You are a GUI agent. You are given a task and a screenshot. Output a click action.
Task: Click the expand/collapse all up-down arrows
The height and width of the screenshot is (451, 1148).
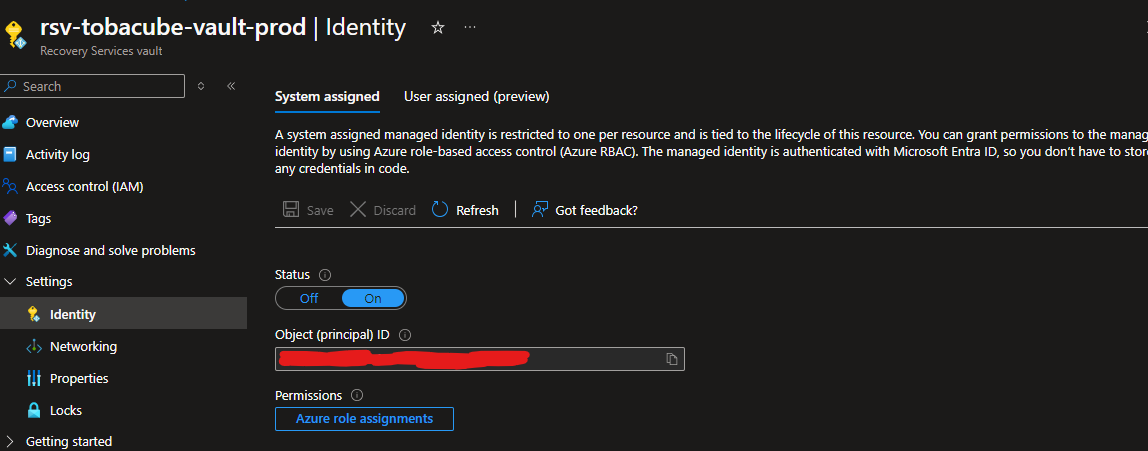(x=201, y=86)
